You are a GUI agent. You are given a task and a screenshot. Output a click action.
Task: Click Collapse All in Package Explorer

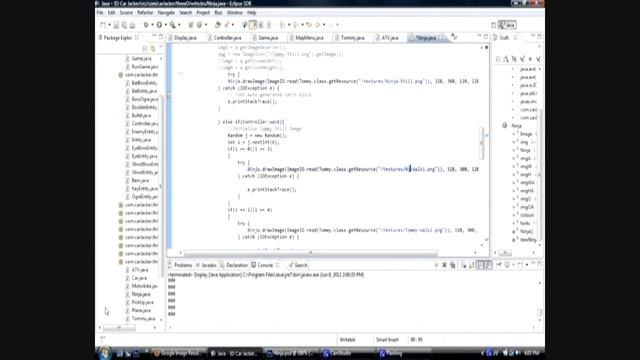(145, 49)
